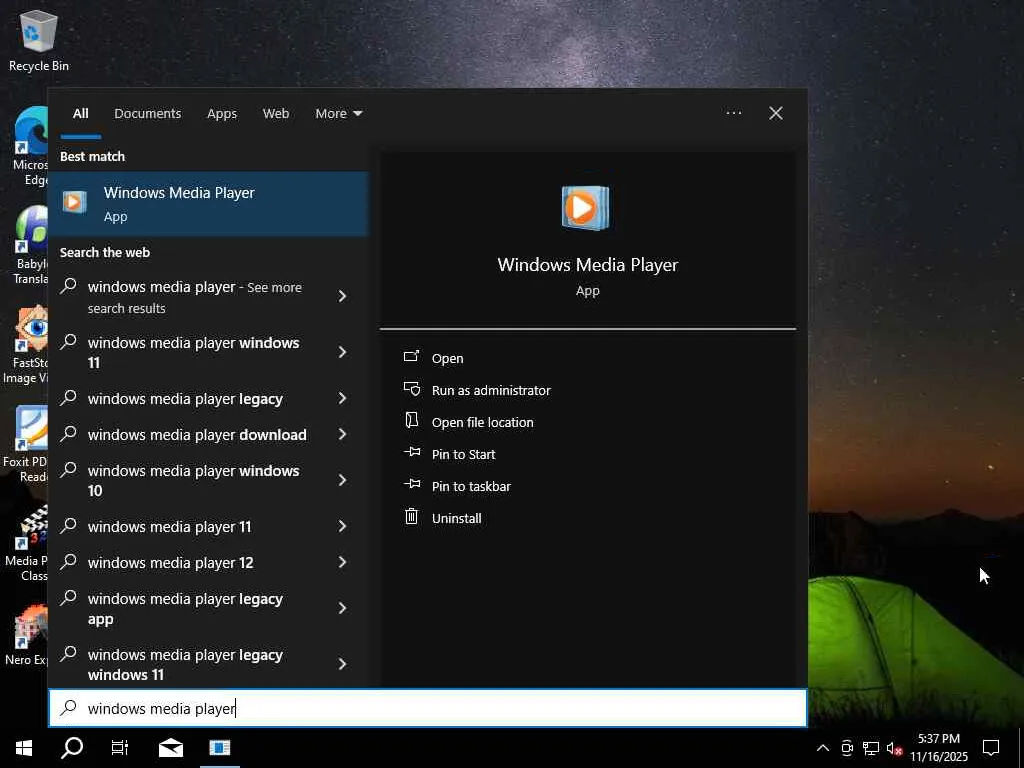Switch to the Web search tab
This screenshot has width=1024, height=768.
[276, 114]
